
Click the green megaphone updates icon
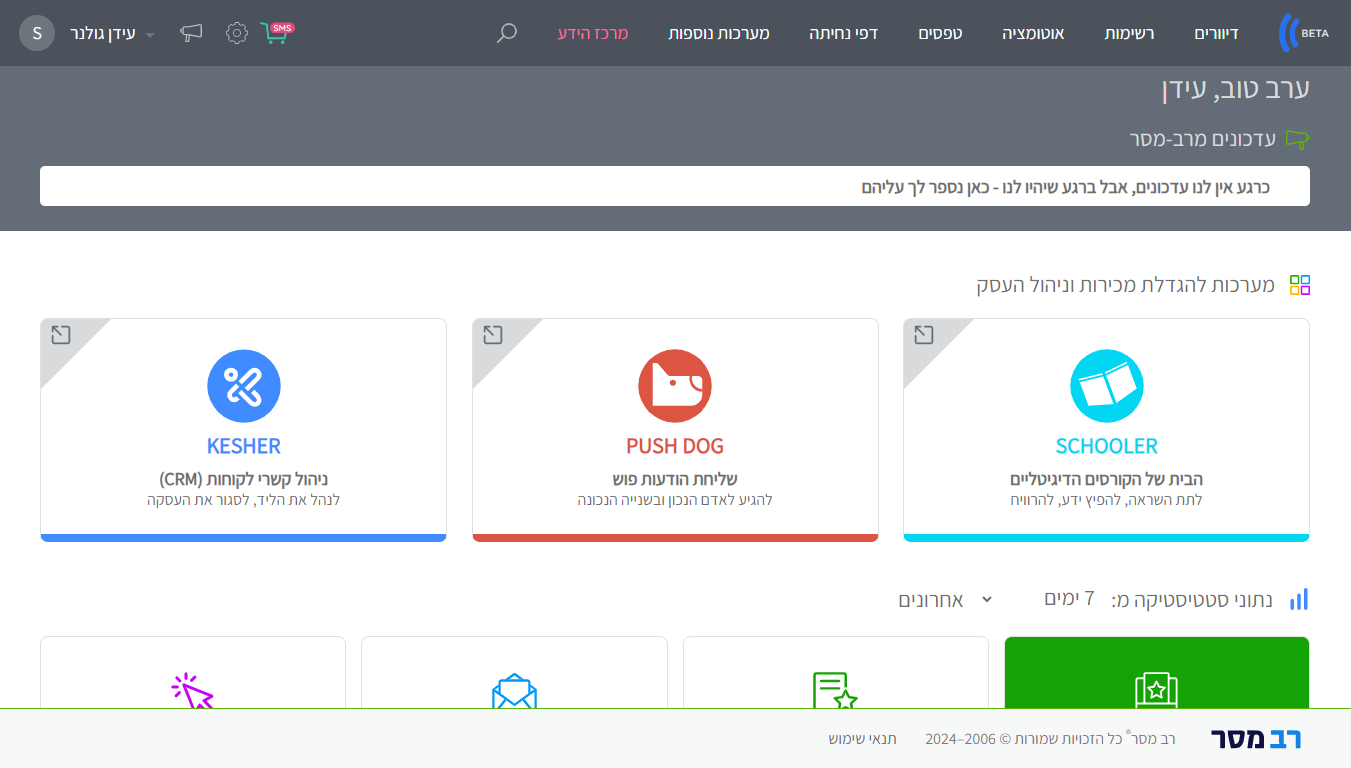[1297, 140]
